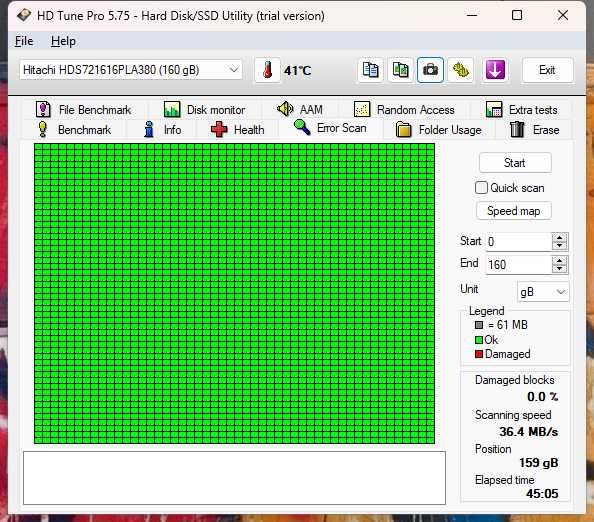This screenshot has height=522, width=594.
Task: Click the Exit button
Action: point(547,70)
